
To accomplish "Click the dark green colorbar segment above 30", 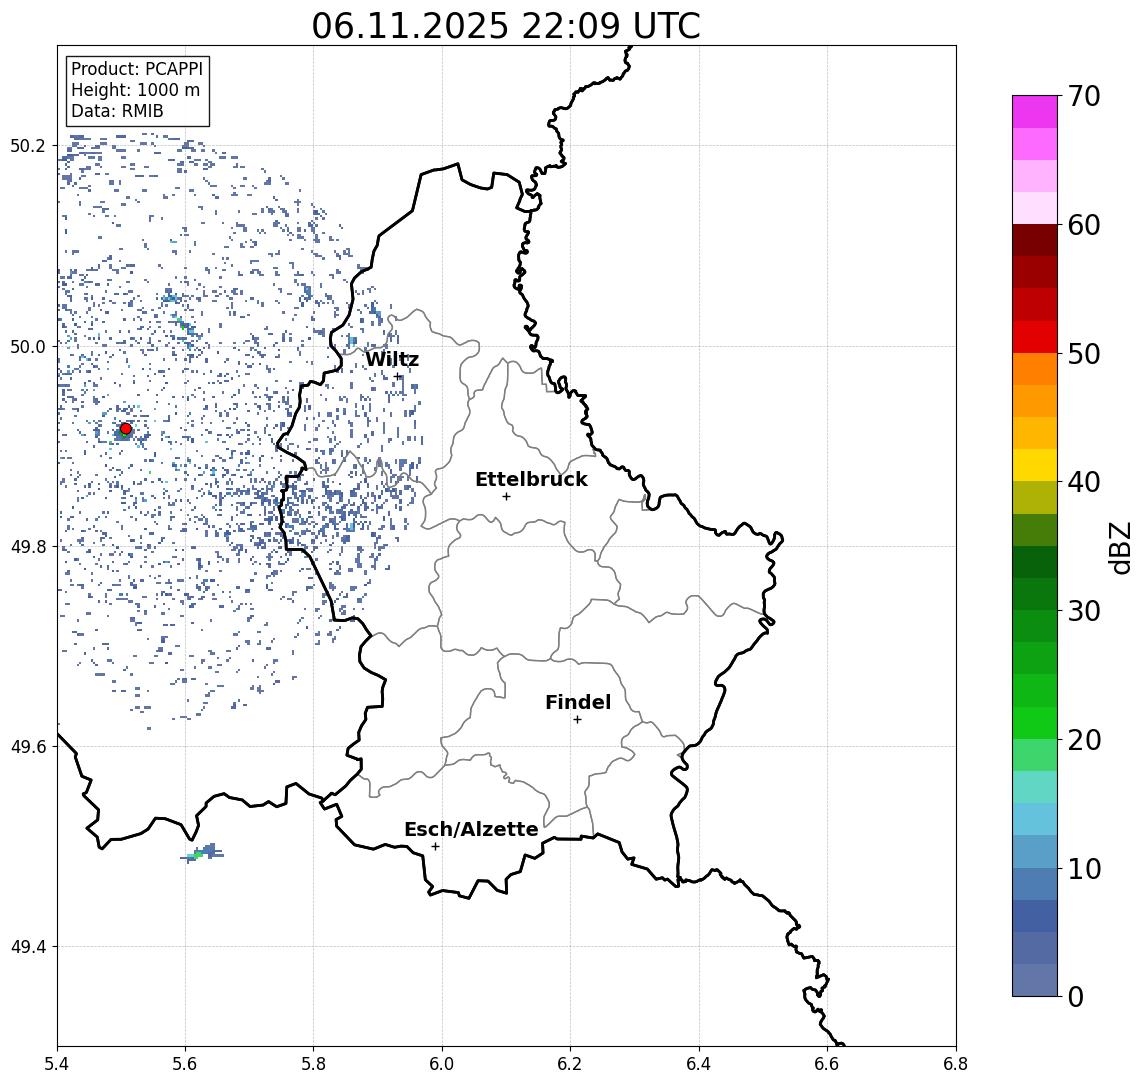I will click(x=1035, y=594).
